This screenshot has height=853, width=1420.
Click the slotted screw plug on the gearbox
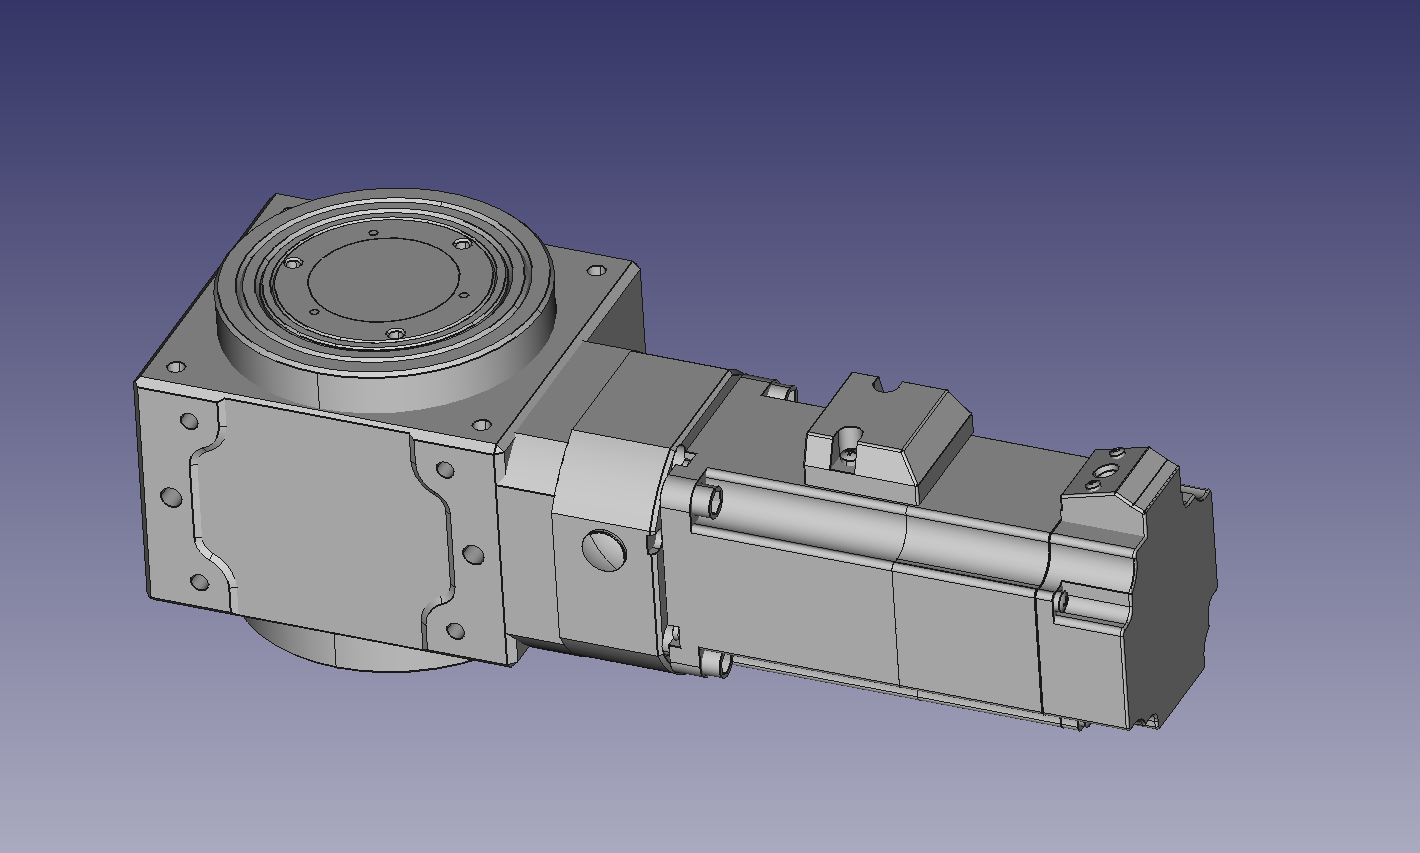[x=604, y=550]
